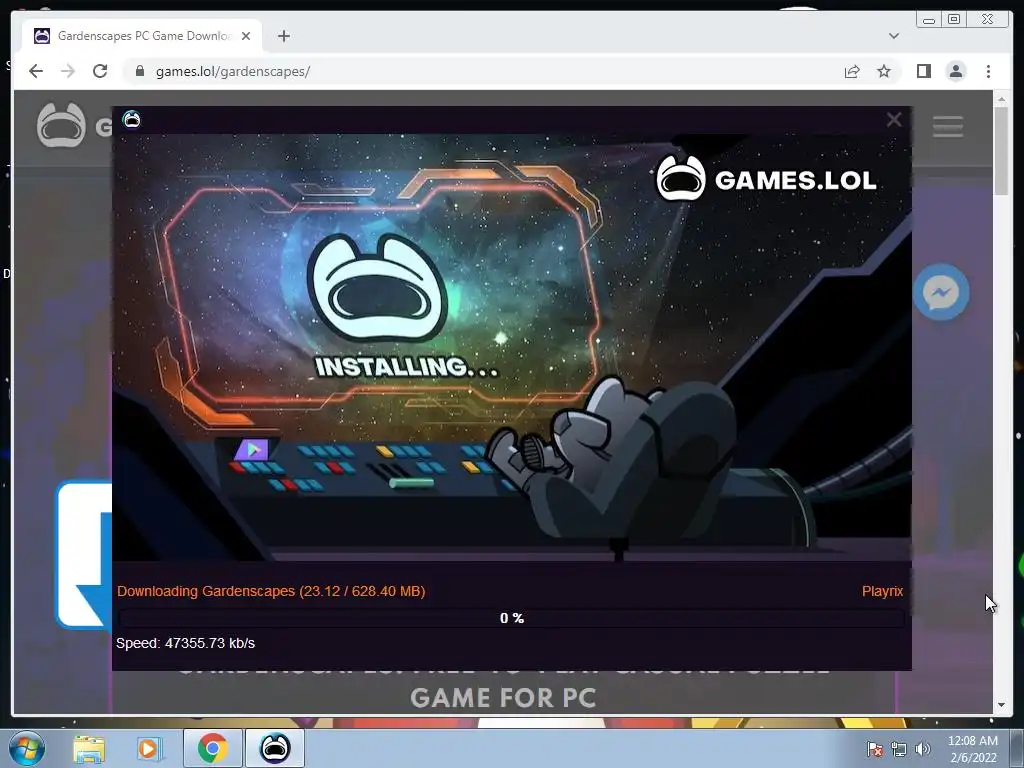Open the Messenger chat bubble
This screenshot has height=768, width=1024.
941,292
